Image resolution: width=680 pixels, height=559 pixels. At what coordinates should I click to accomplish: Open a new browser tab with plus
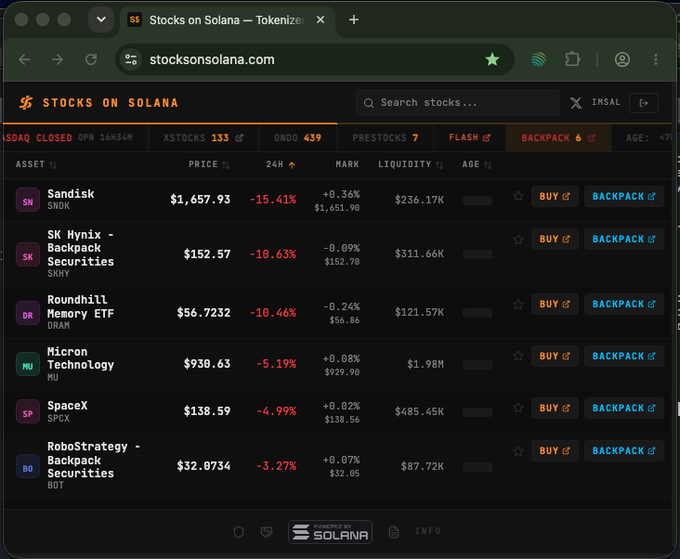[x=354, y=20]
